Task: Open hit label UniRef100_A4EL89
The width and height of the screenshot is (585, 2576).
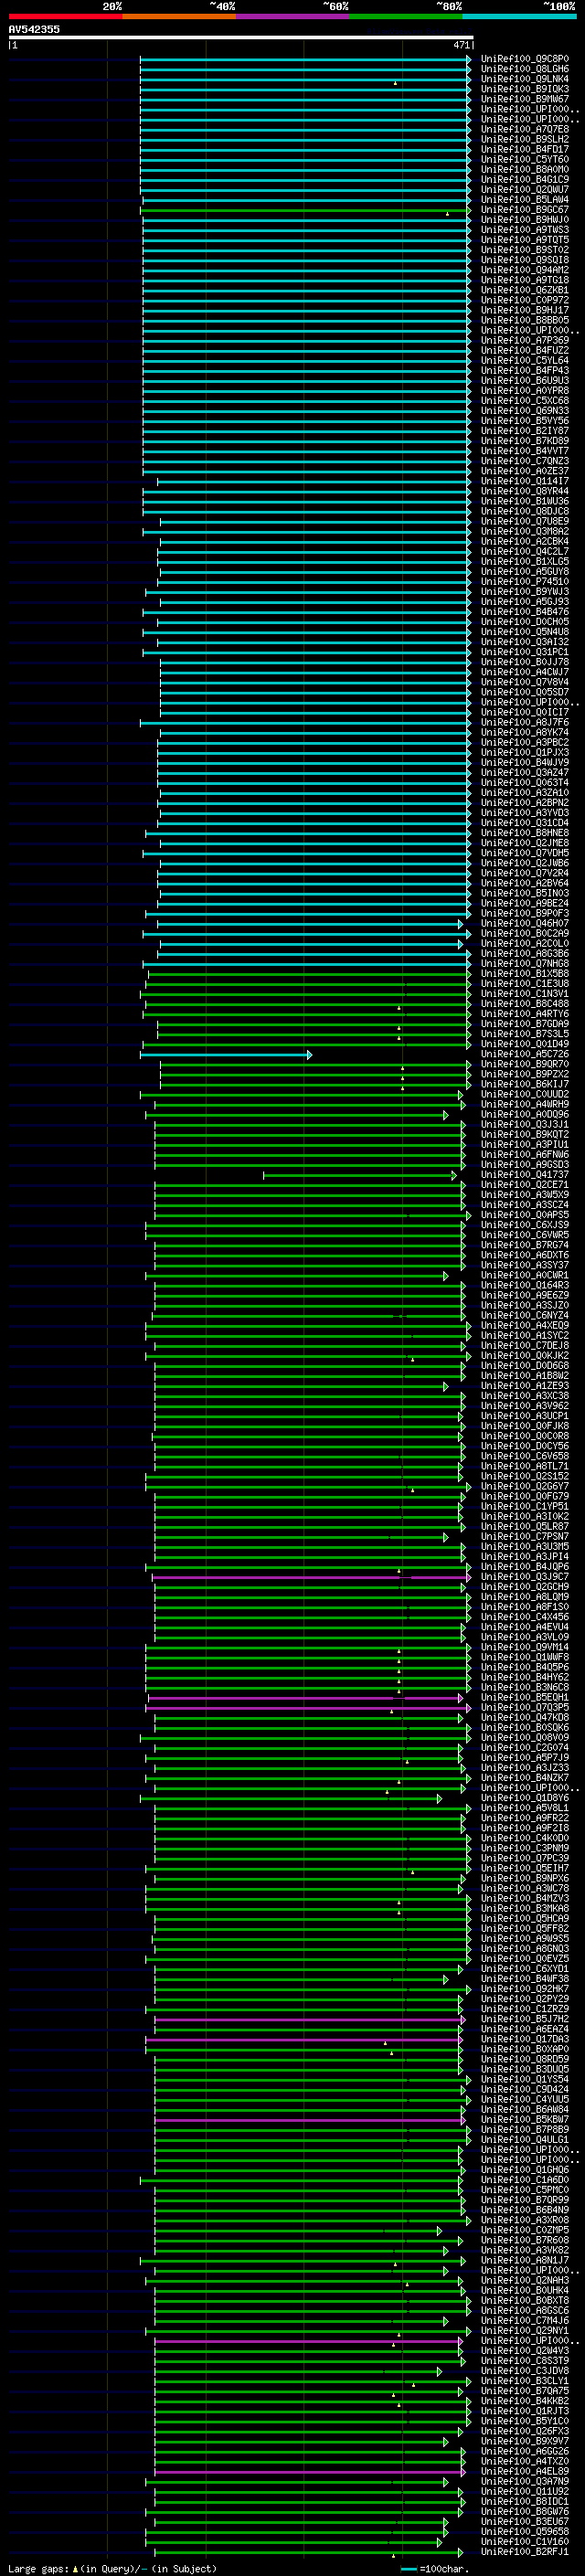Action: (524, 2471)
